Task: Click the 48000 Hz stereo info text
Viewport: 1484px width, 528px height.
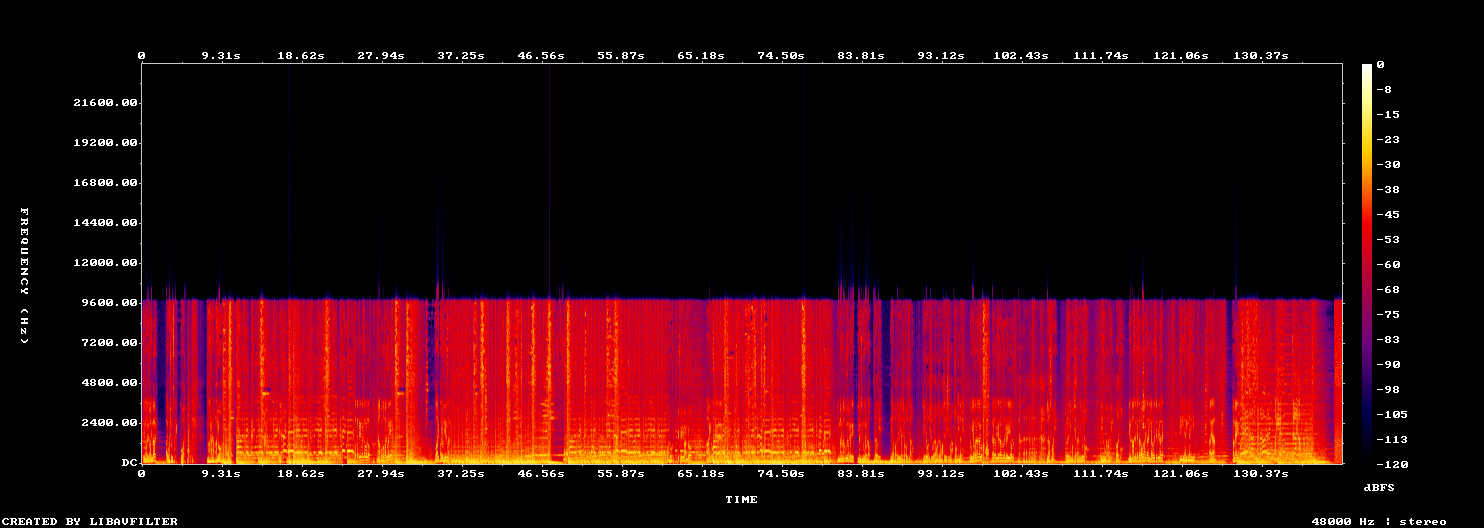Action: pos(1379,521)
